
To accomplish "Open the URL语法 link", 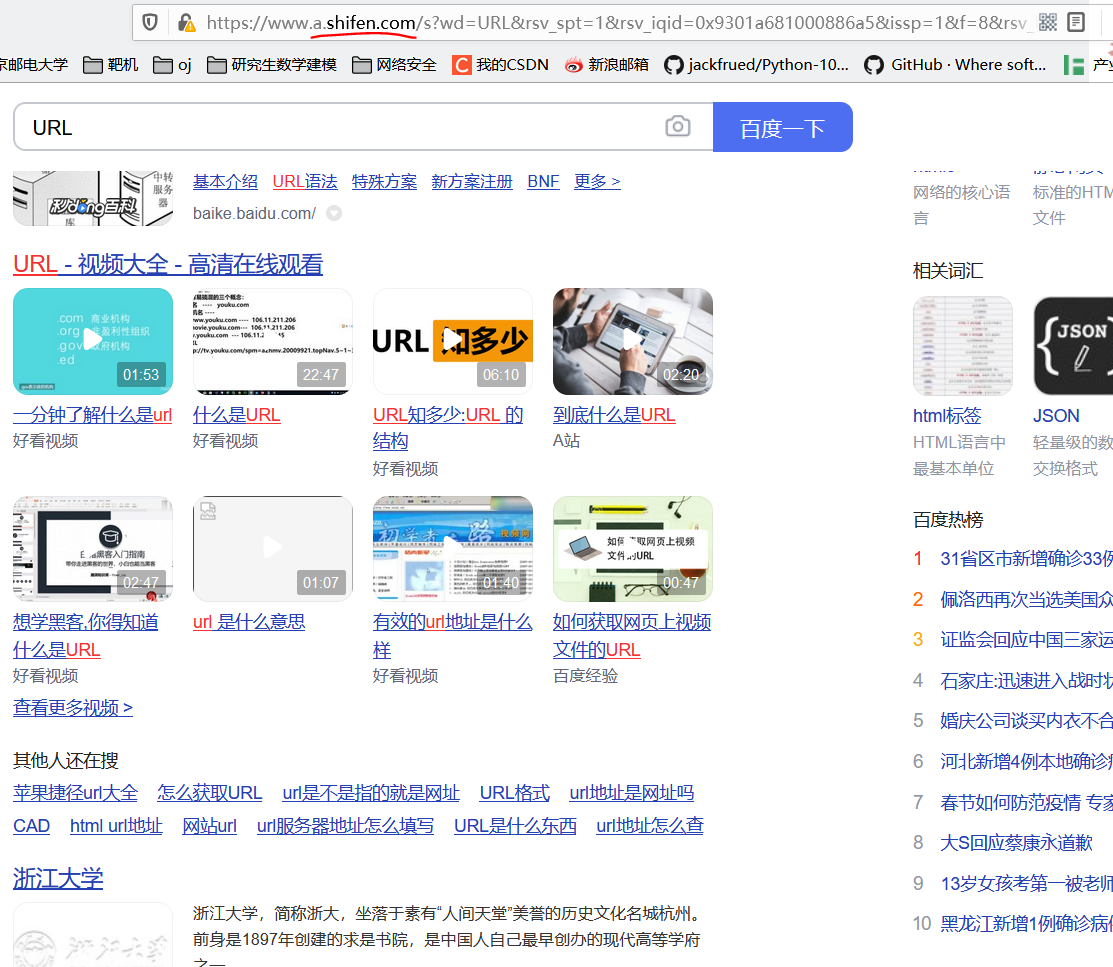I will tap(305, 182).
